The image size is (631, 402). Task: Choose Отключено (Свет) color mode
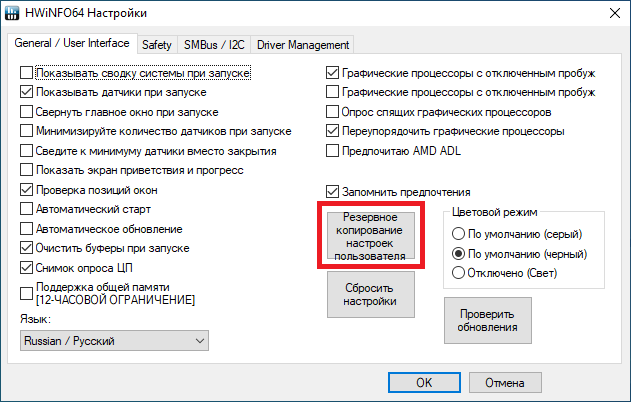(x=459, y=273)
